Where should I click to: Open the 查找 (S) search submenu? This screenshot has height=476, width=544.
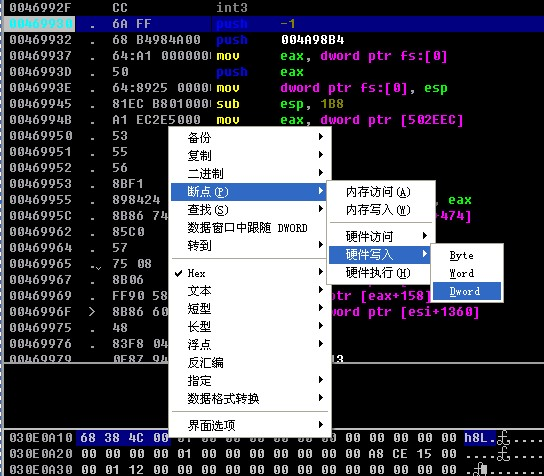coord(250,210)
